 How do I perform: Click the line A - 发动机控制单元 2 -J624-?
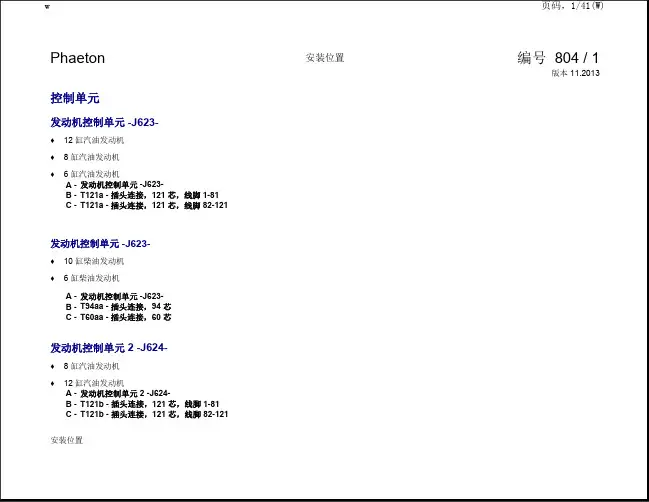[x=118, y=393]
